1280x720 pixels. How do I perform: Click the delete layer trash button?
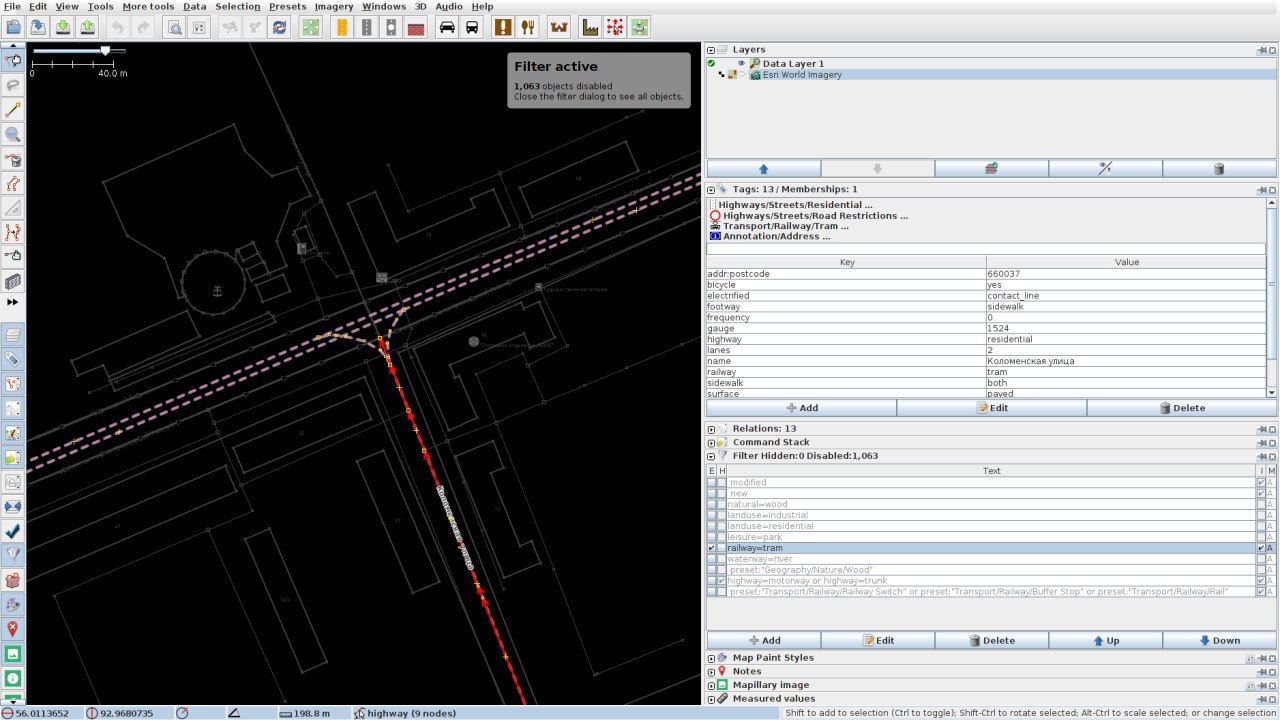point(1219,169)
